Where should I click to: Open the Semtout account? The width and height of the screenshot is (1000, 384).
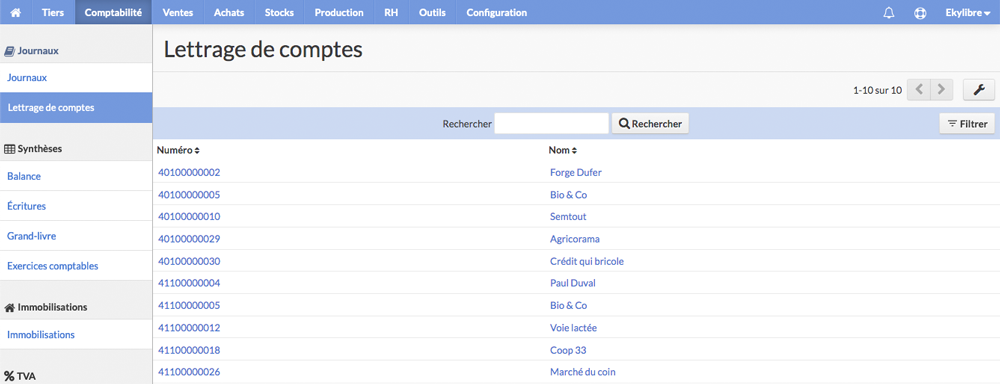(568, 216)
